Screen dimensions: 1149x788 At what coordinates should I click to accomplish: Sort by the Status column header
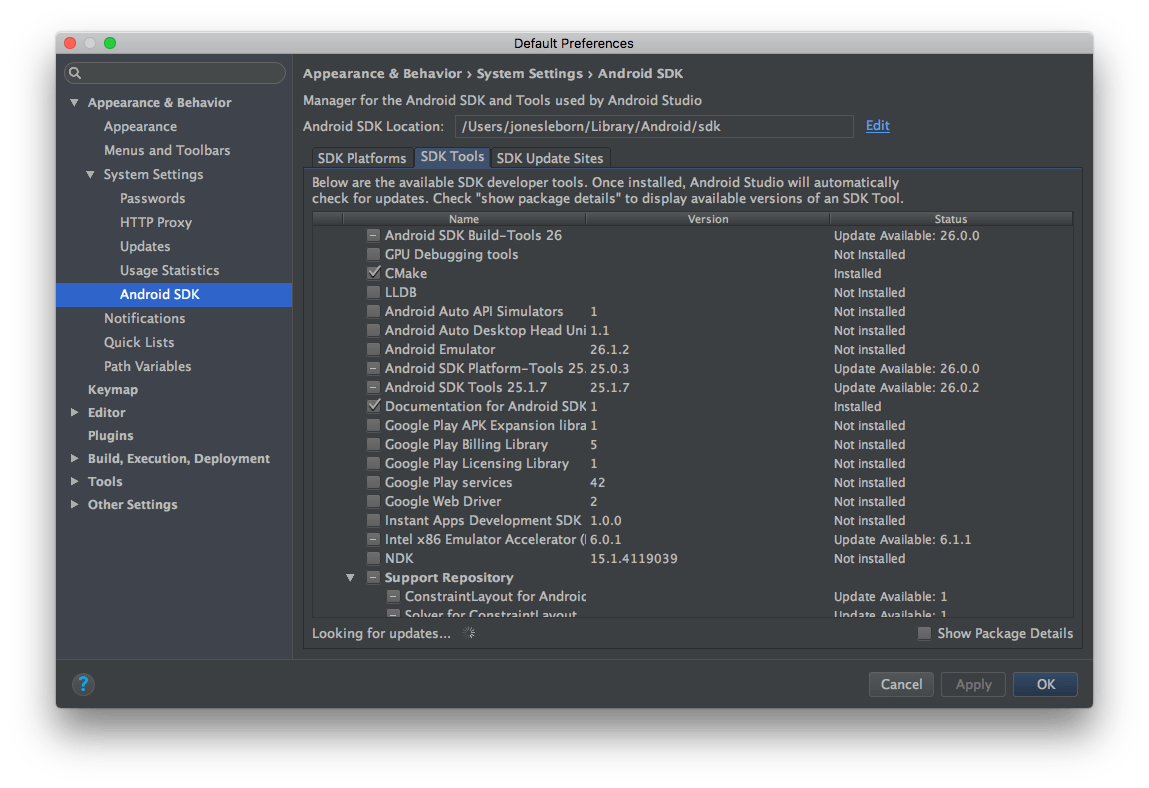click(950, 218)
